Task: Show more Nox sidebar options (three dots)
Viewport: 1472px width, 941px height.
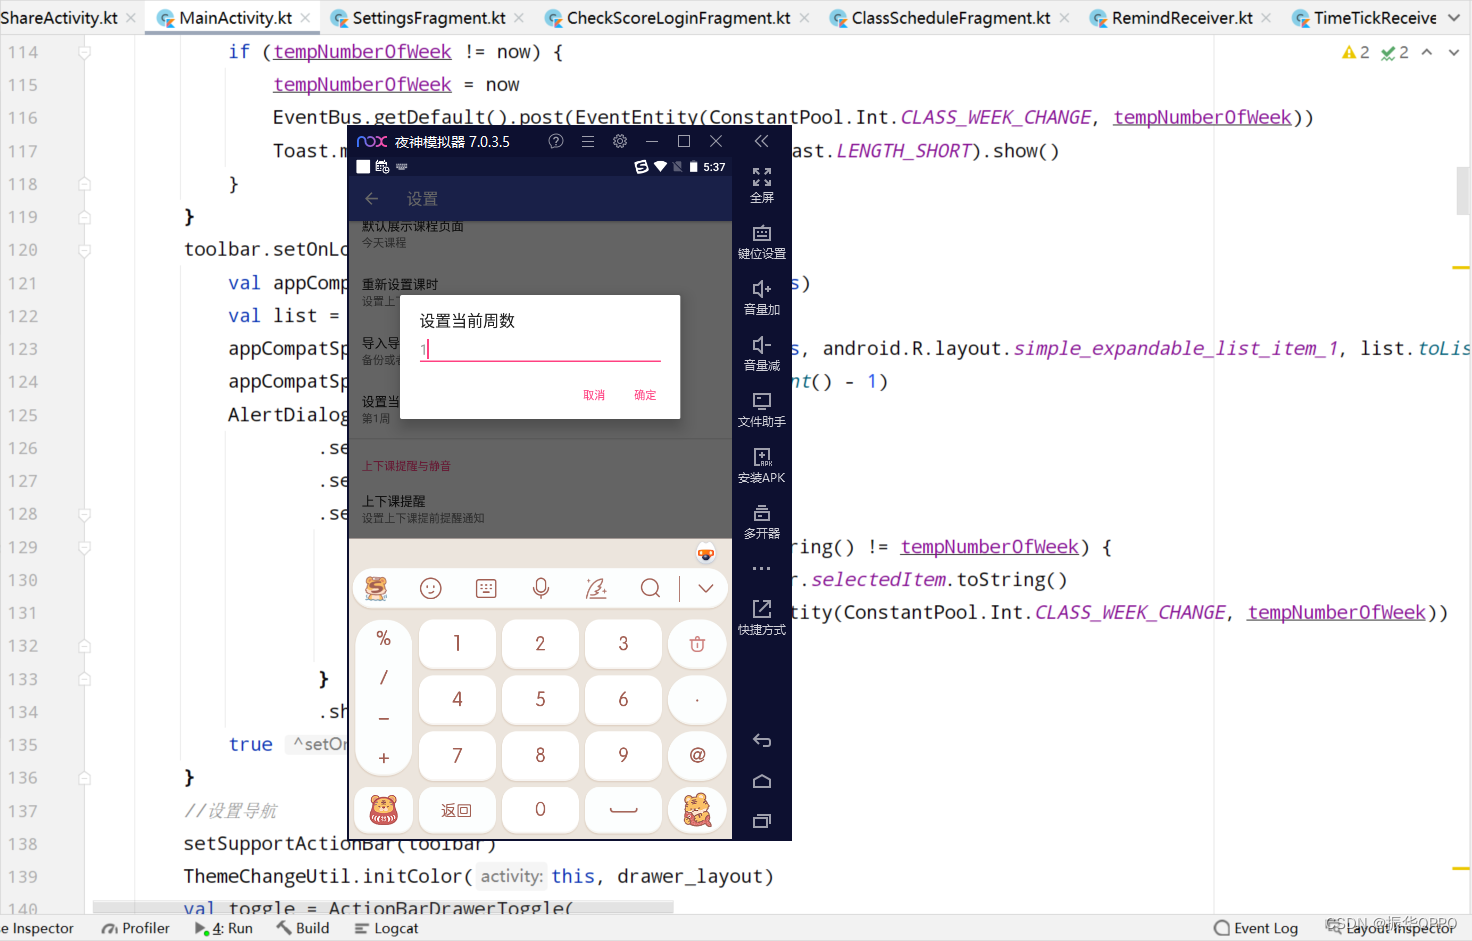Action: click(762, 568)
